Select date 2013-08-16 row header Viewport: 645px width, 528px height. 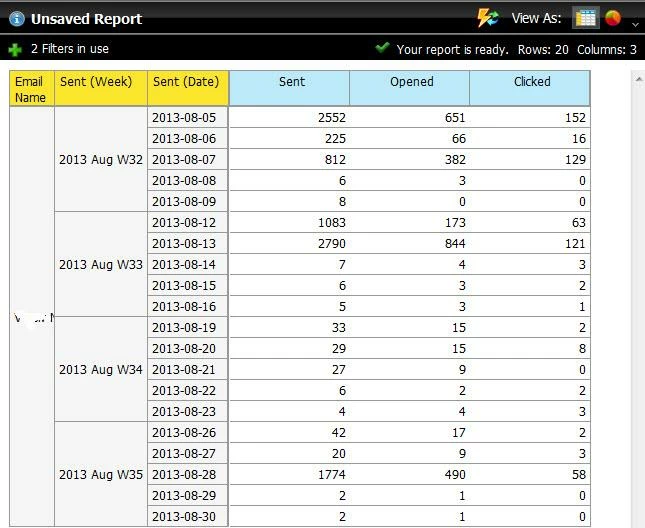click(x=188, y=306)
